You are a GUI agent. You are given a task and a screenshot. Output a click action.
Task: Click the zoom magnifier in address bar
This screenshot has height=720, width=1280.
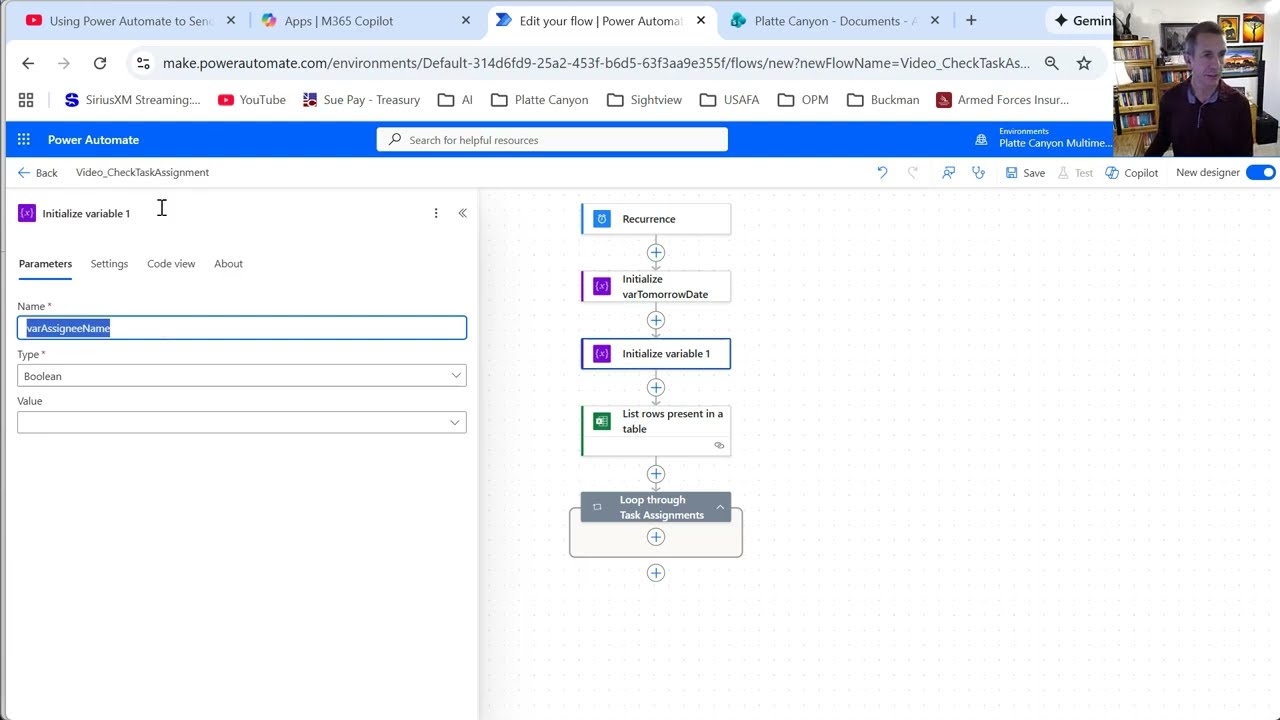pyautogui.click(x=1051, y=63)
